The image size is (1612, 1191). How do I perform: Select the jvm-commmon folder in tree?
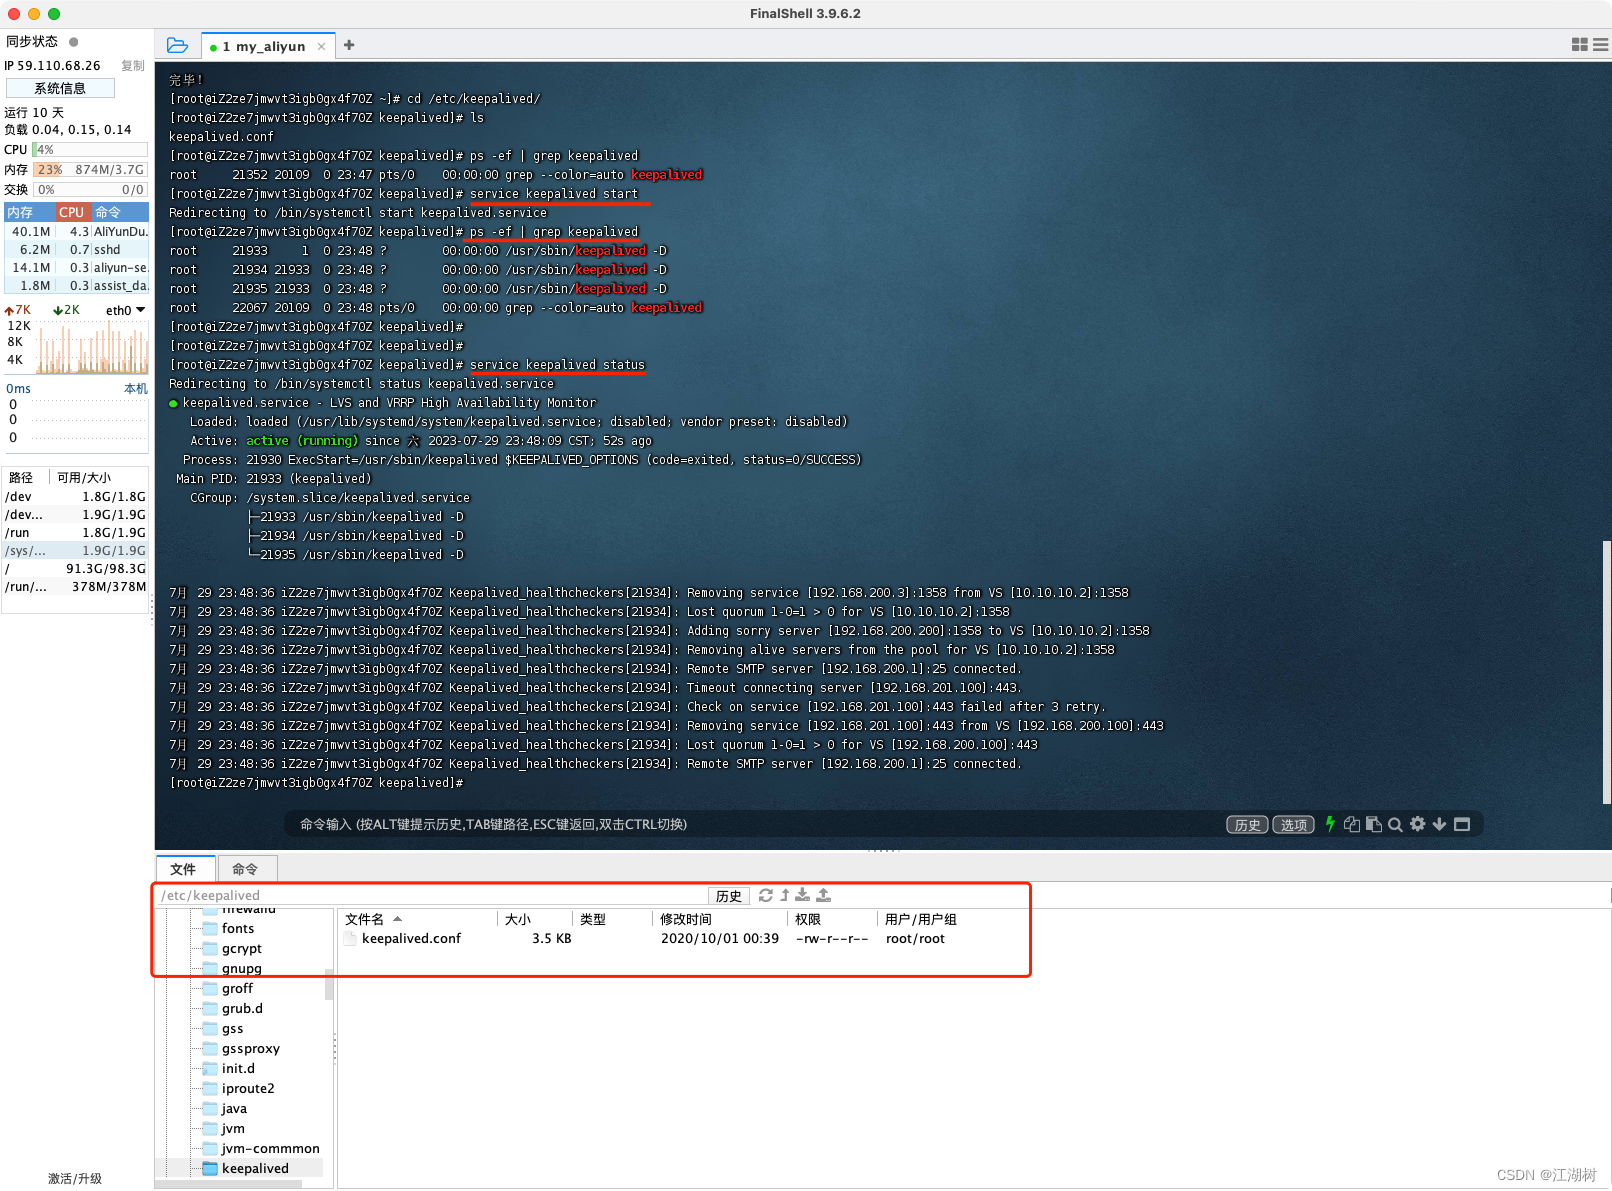pyautogui.click(x=270, y=1148)
